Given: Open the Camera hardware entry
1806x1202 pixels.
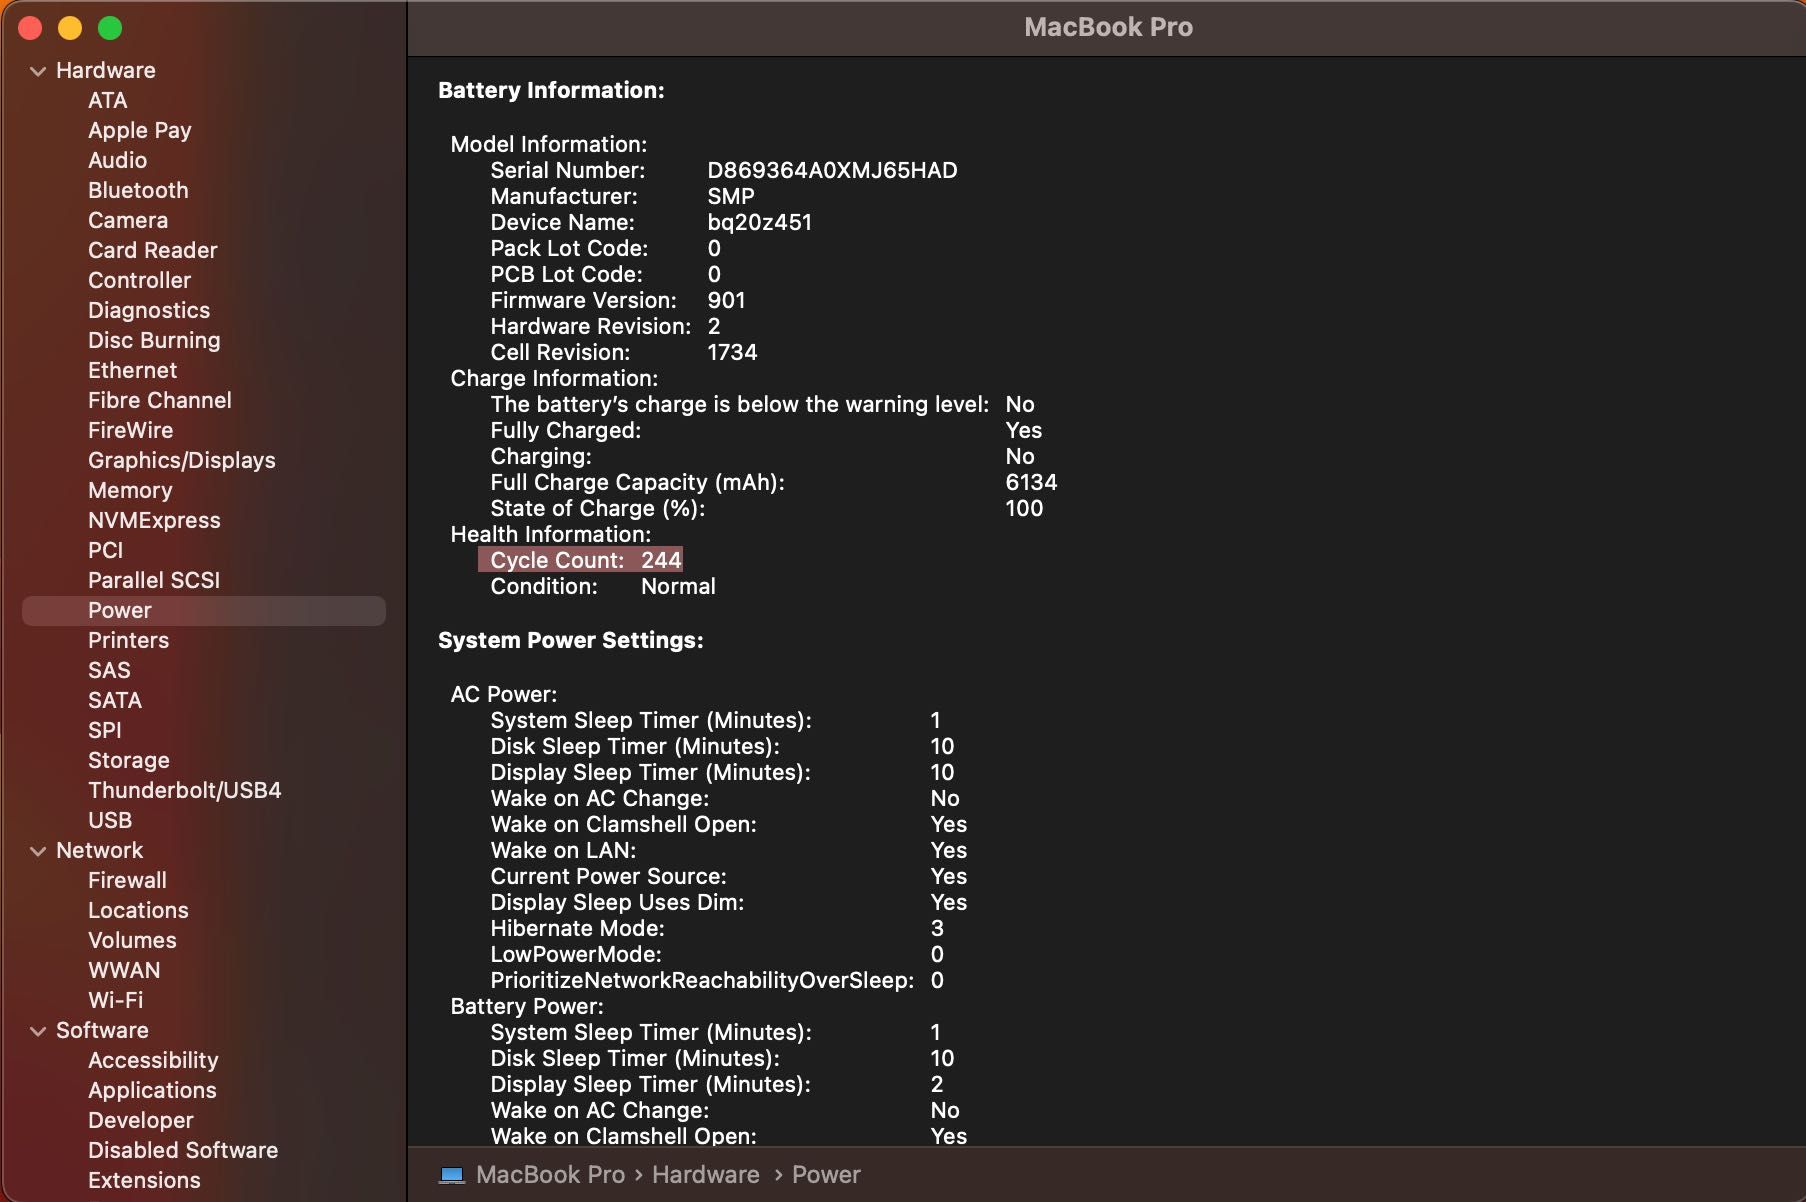Looking at the screenshot, I should pos(128,220).
